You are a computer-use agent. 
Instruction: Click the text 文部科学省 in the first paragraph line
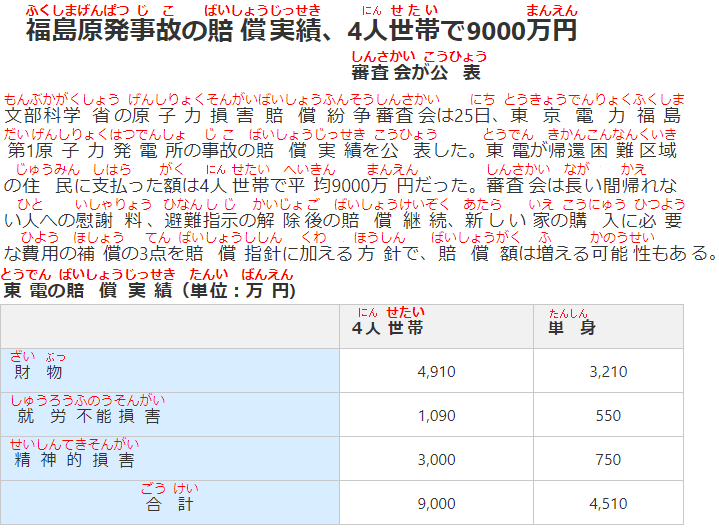tap(57, 115)
